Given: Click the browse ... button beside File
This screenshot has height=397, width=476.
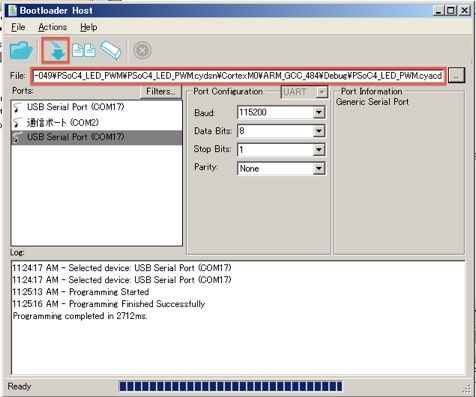Looking at the screenshot, I should [x=456, y=76].
